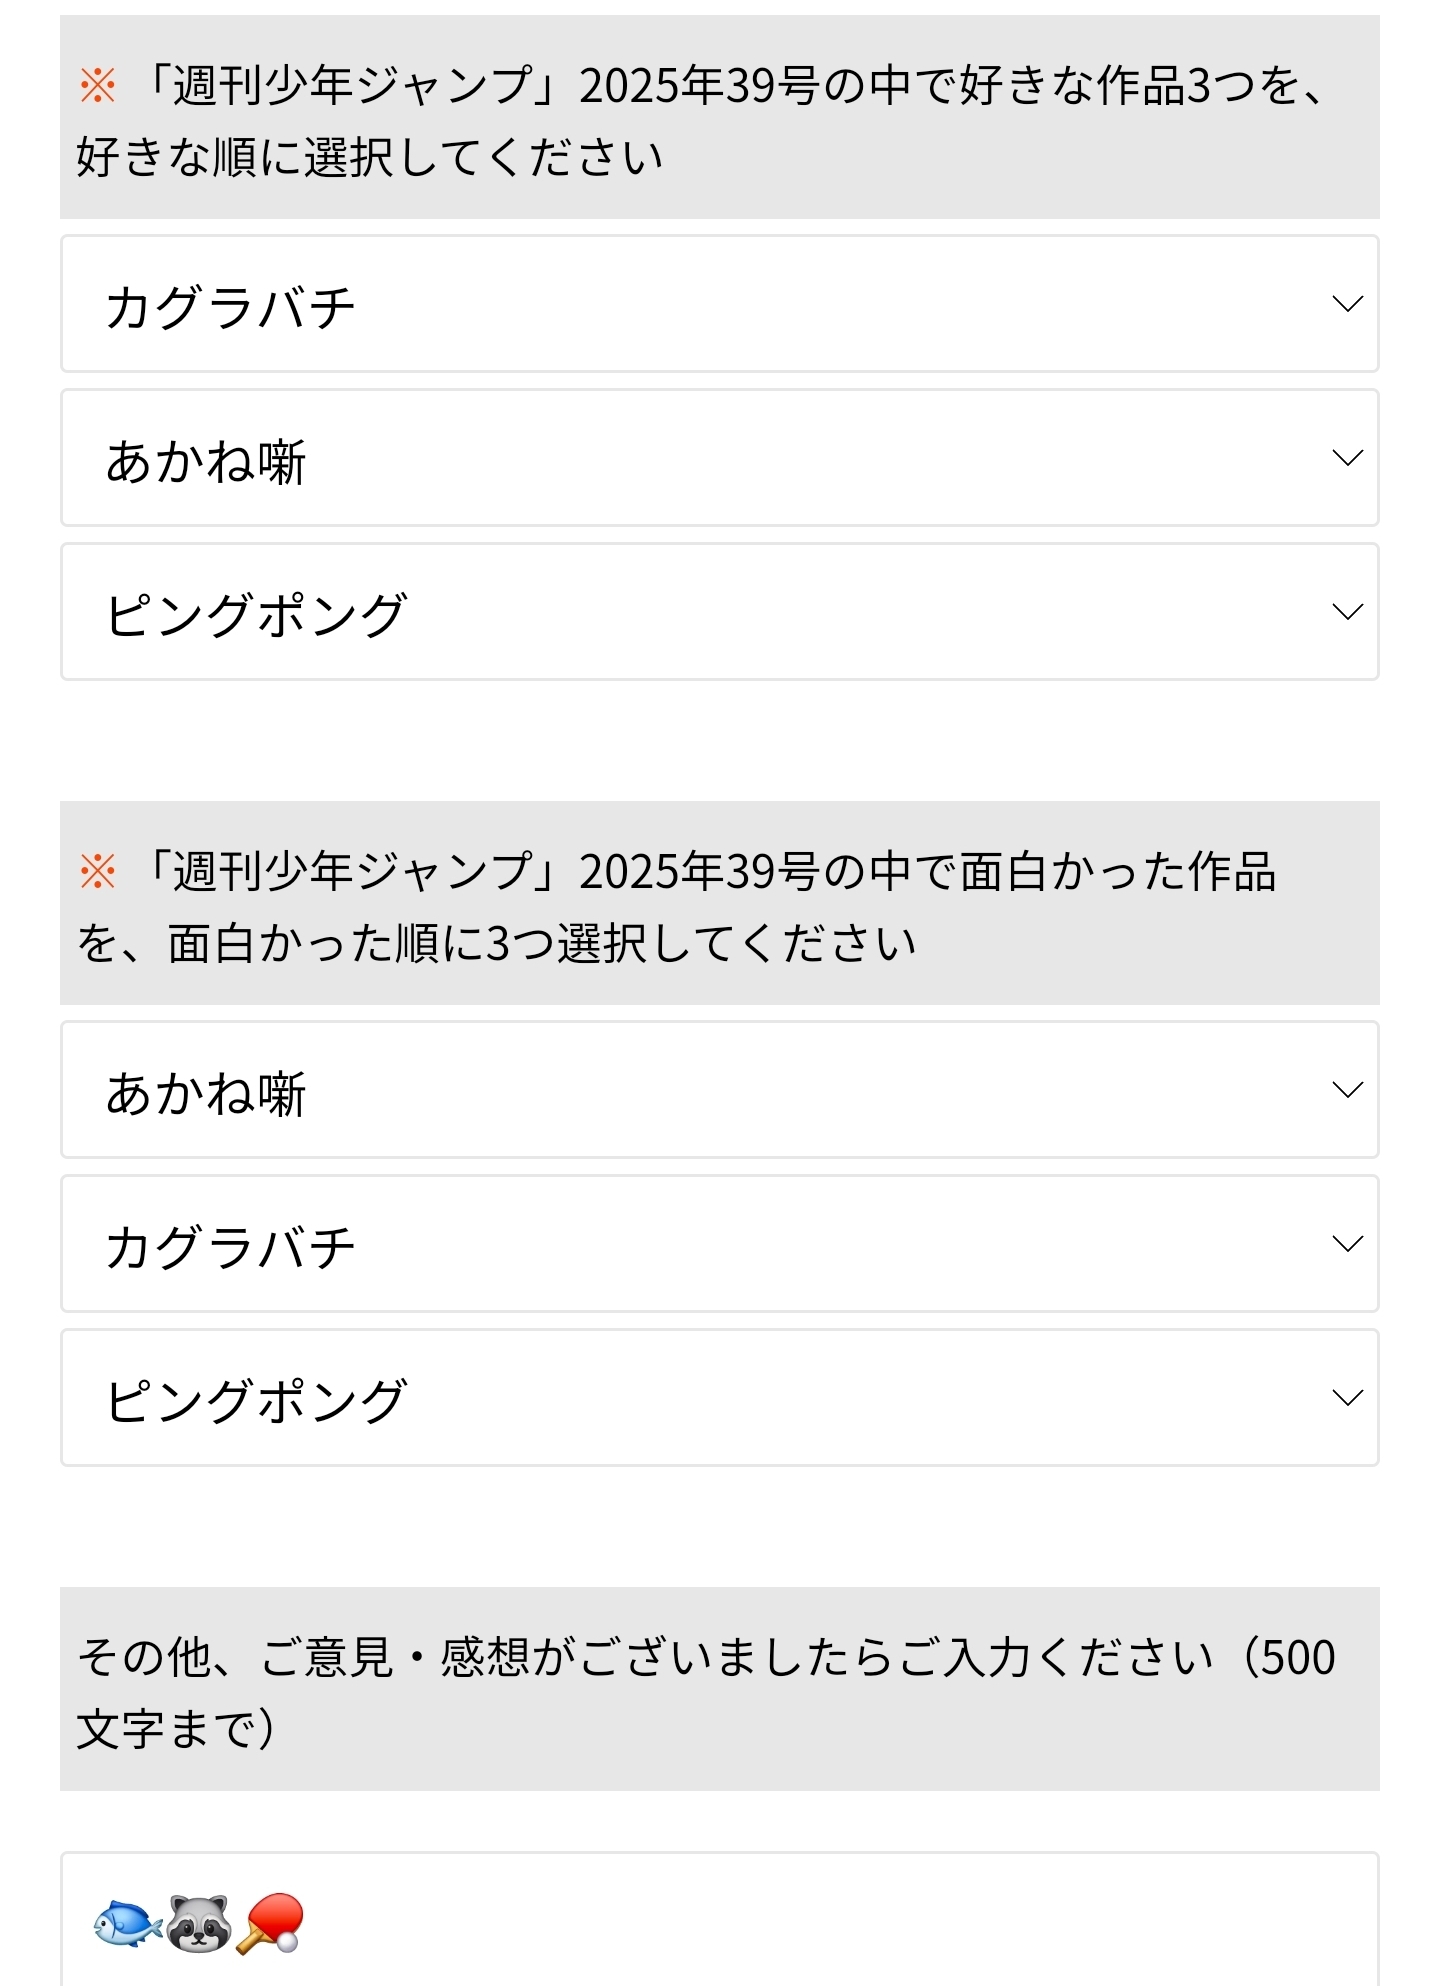
Task: Click the chevron arrow beside first favorite choice カグラバチ
Action: click(1347, 304)
